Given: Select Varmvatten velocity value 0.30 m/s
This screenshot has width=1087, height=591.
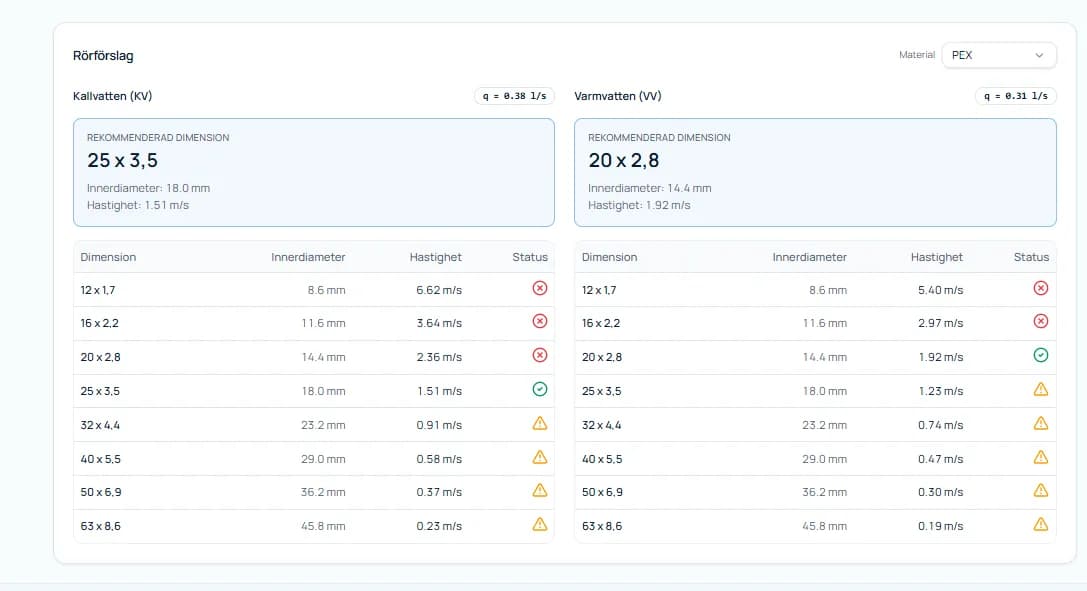Looking at the screenshot, I should click(x=941, y=493).
